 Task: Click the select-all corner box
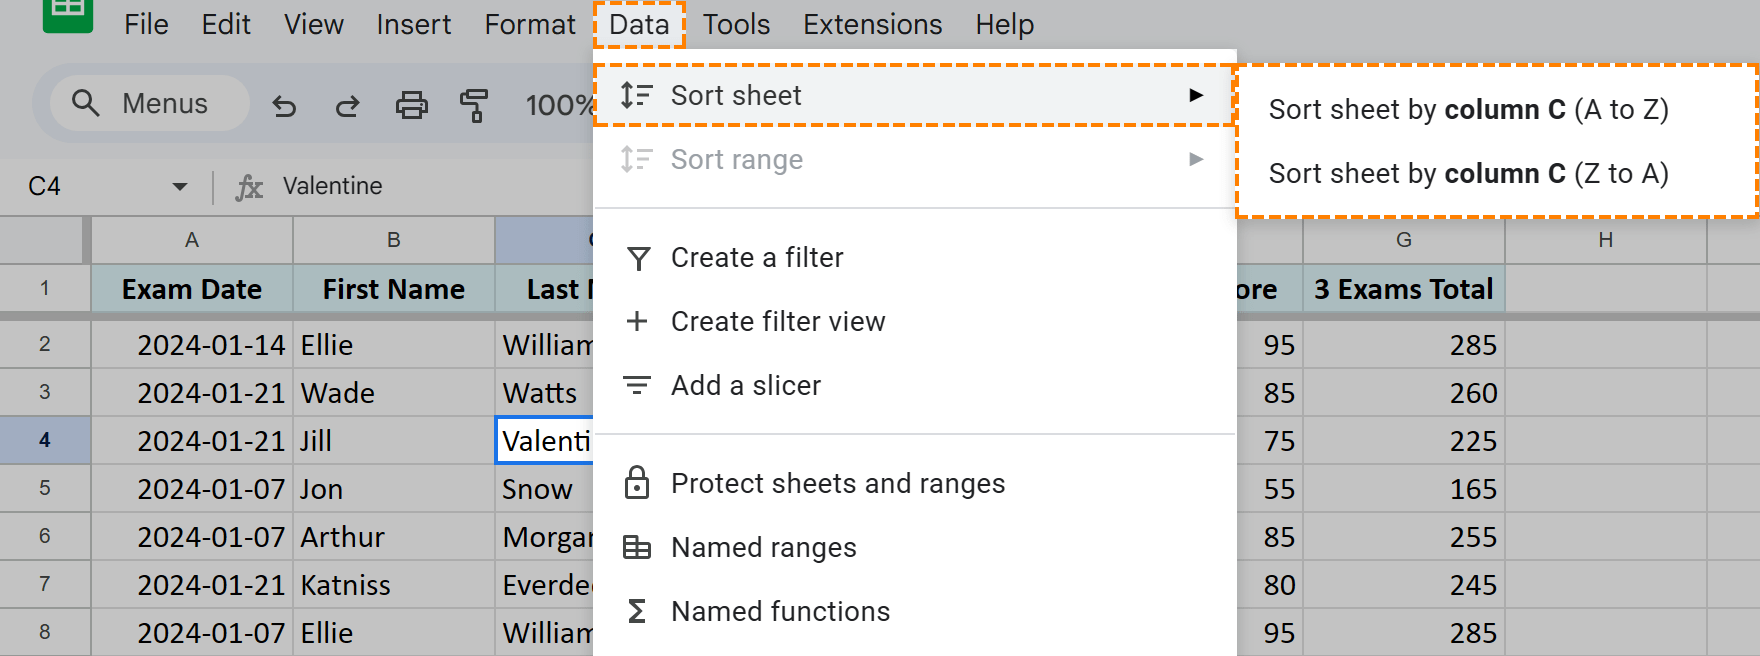pos(43,240)
